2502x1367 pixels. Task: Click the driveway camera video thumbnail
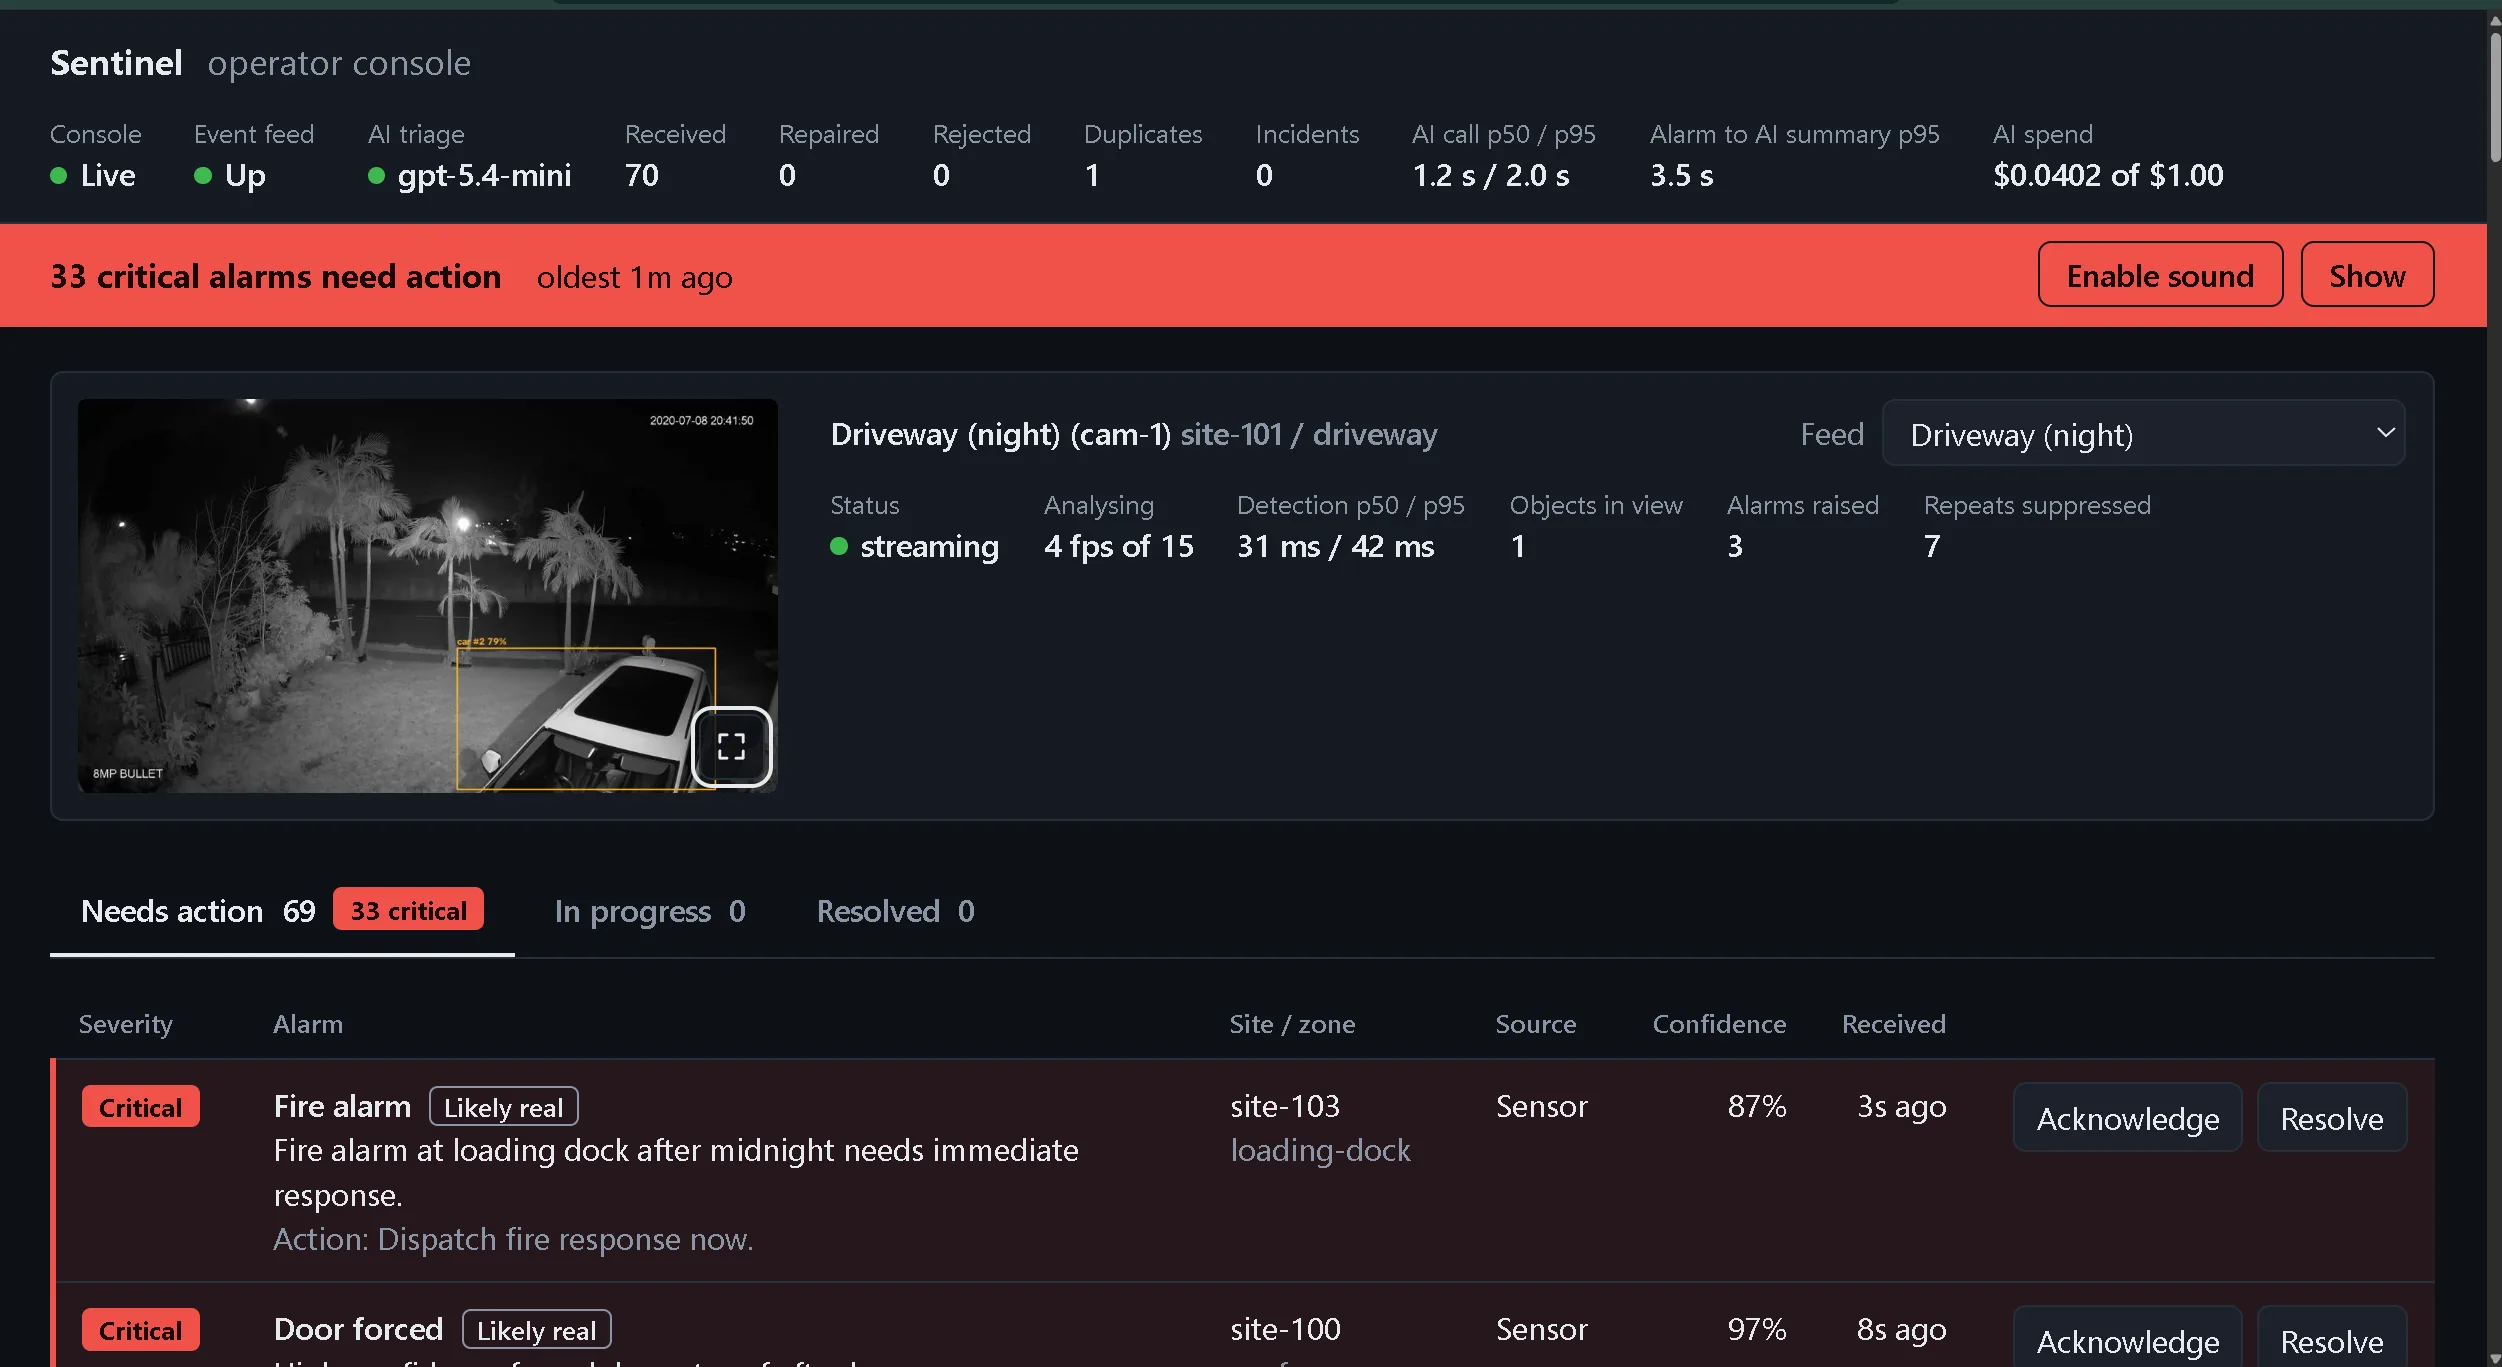pos(427,596)
